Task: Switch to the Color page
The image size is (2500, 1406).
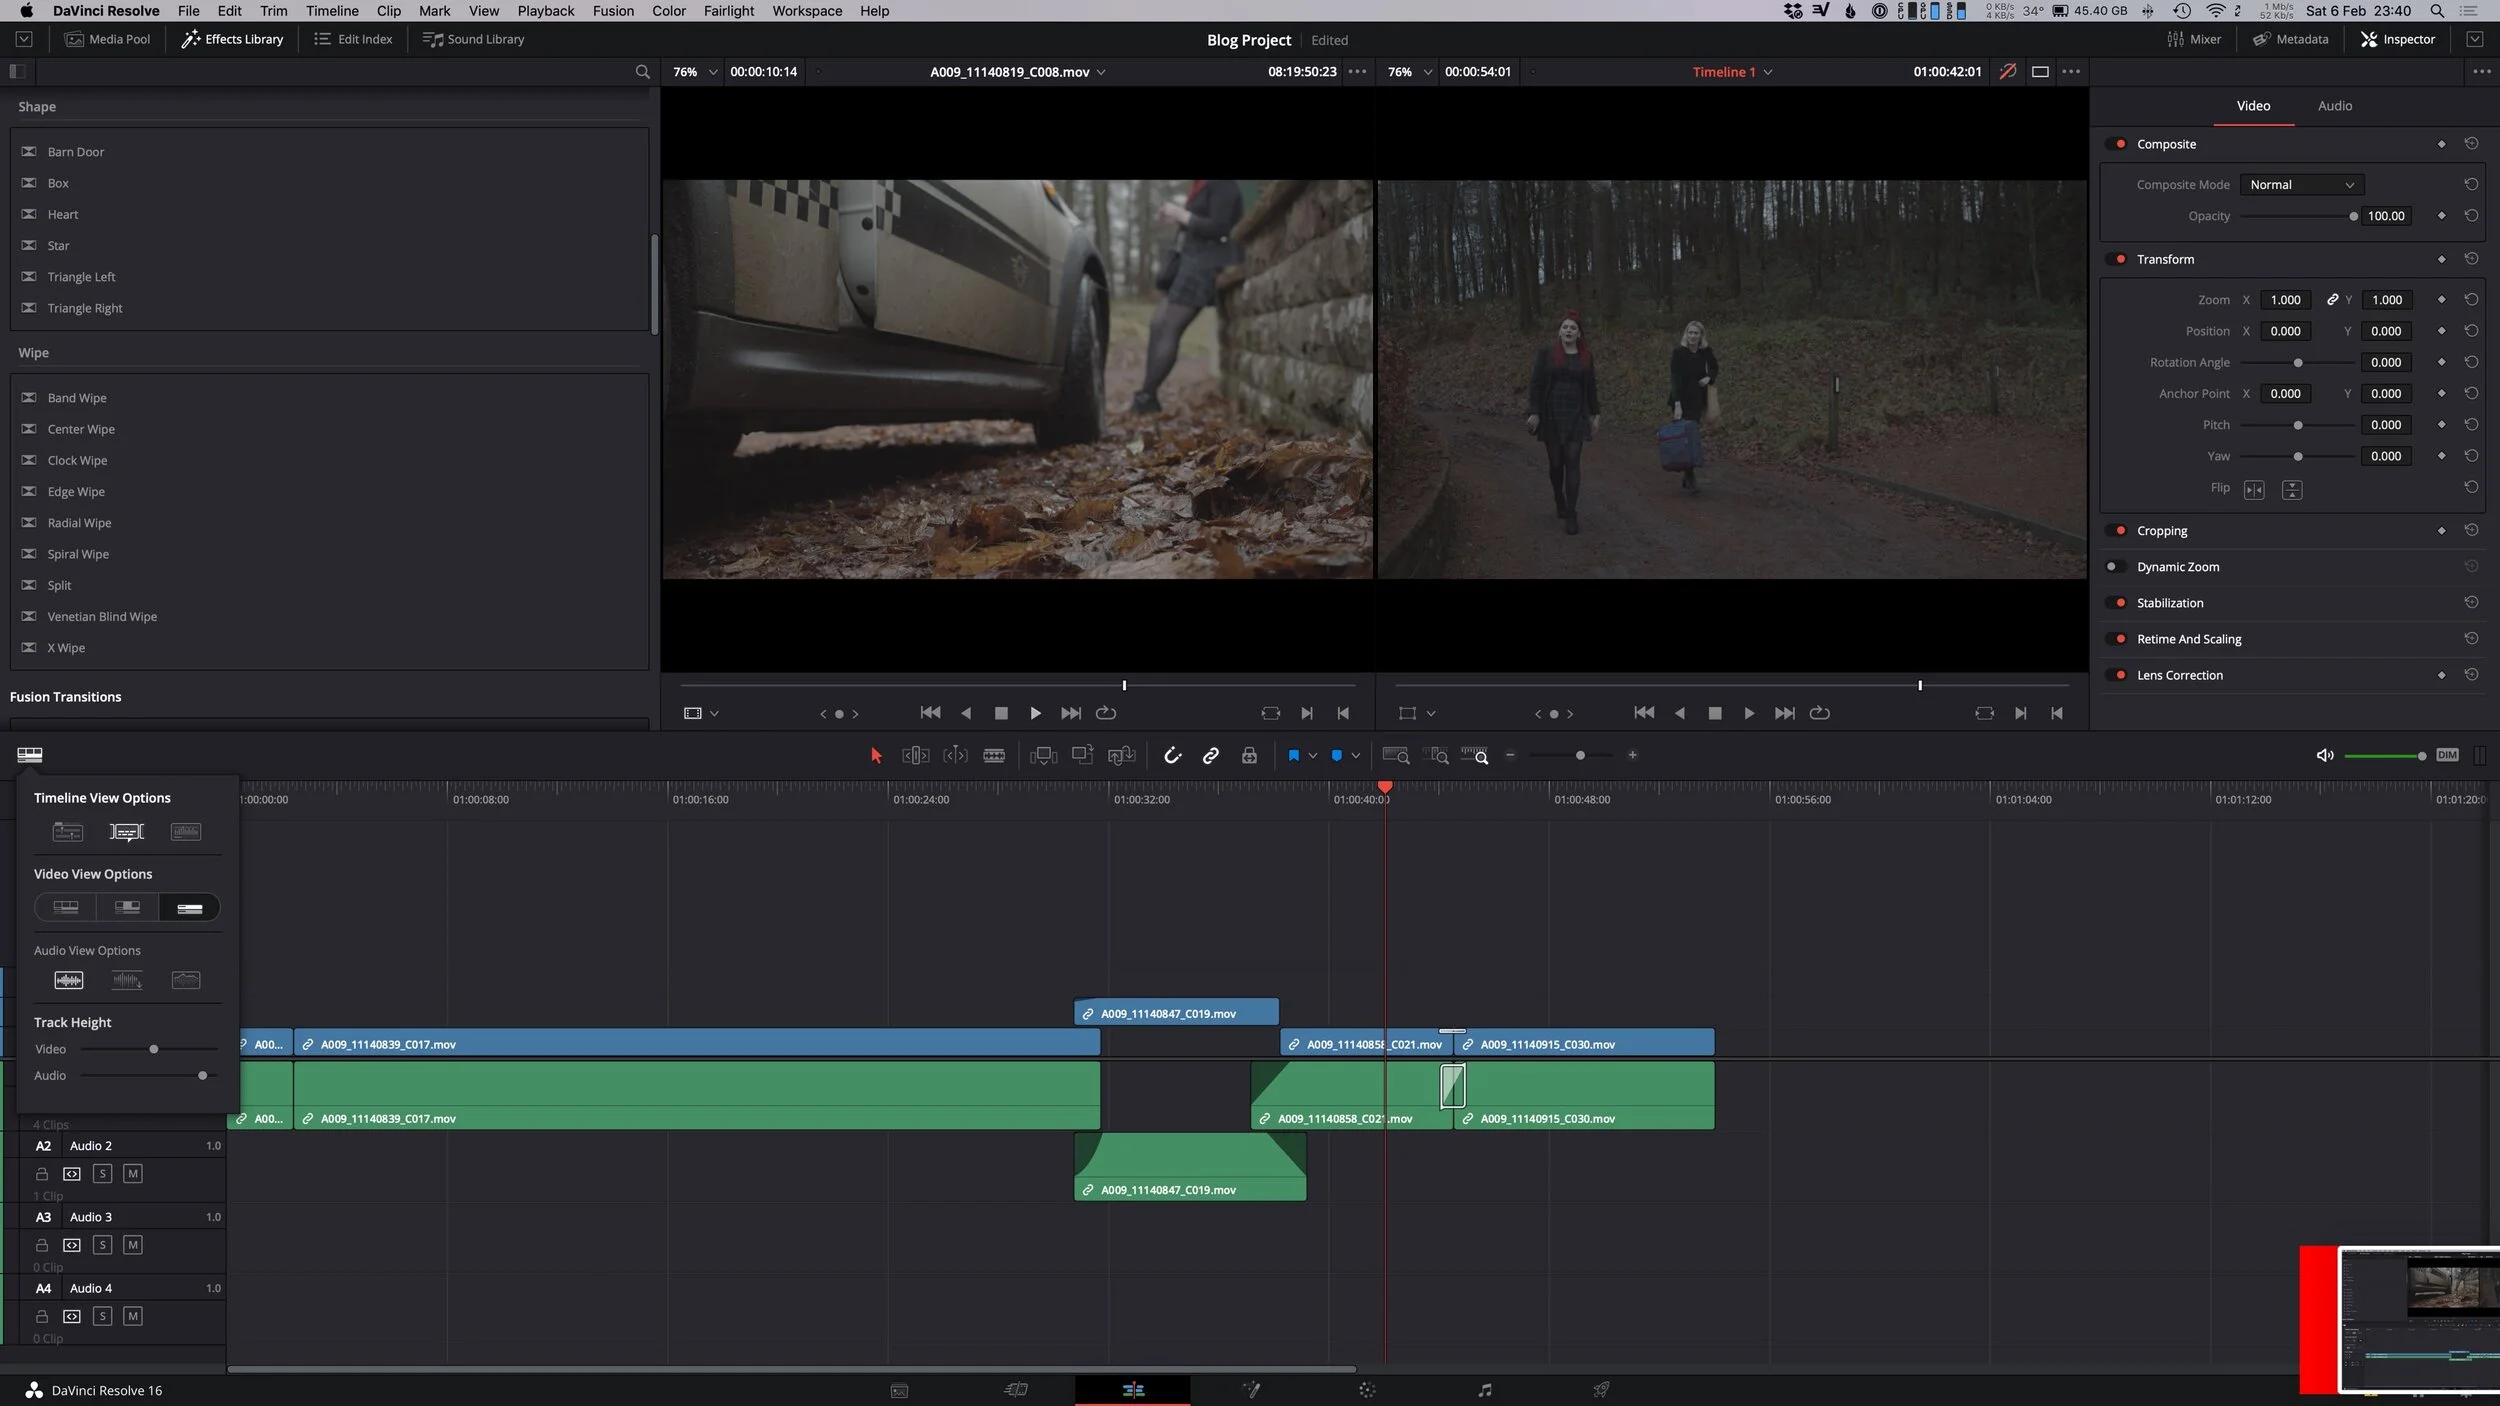Action: point(1367,1389)
